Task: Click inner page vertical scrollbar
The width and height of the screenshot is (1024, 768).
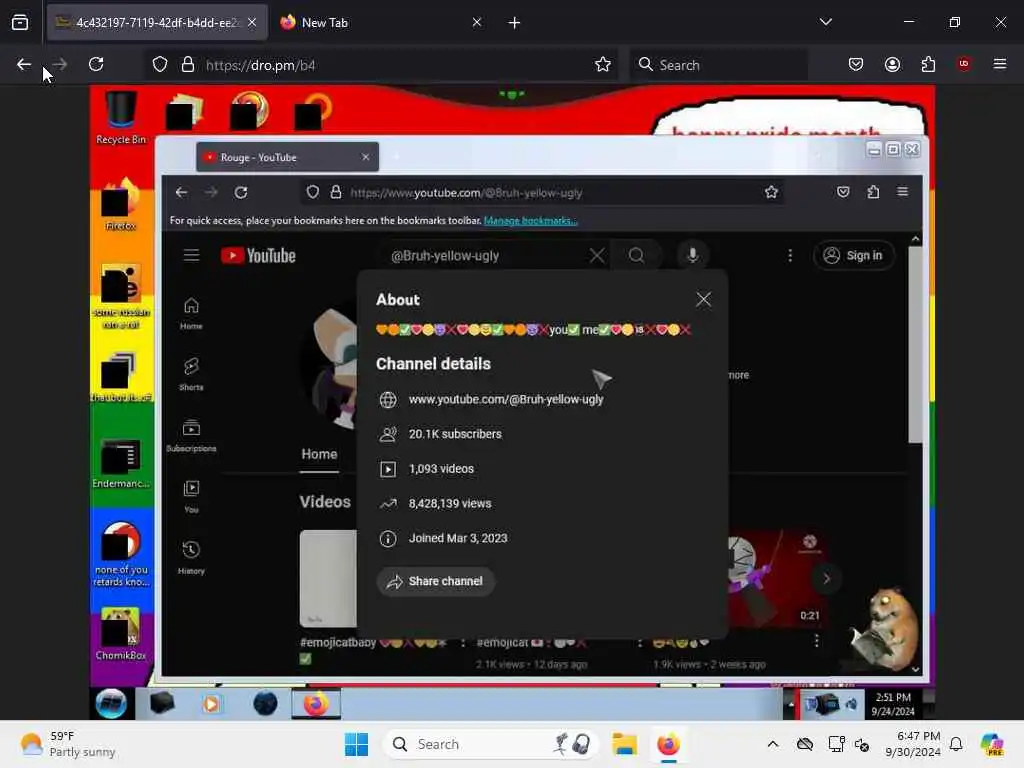Action: (916, 344)
